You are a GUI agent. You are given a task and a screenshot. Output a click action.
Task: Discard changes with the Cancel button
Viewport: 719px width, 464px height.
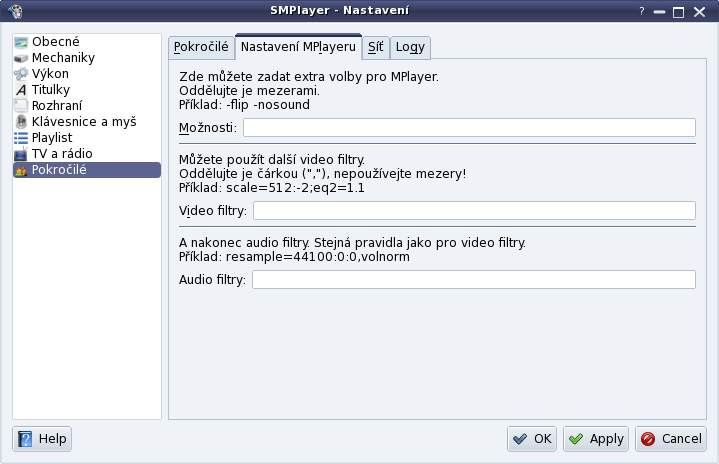coord(671,439)
